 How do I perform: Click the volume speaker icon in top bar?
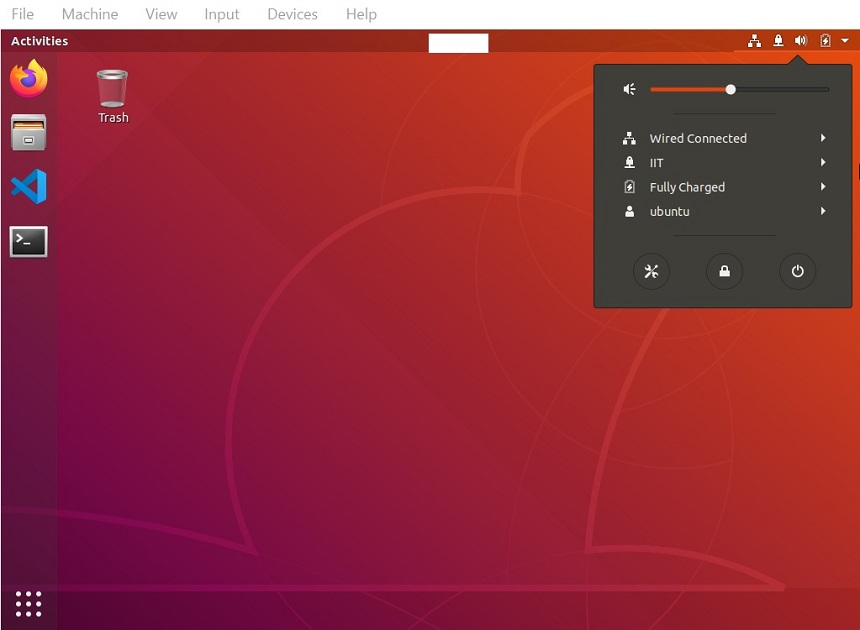(x=801, y=41)
